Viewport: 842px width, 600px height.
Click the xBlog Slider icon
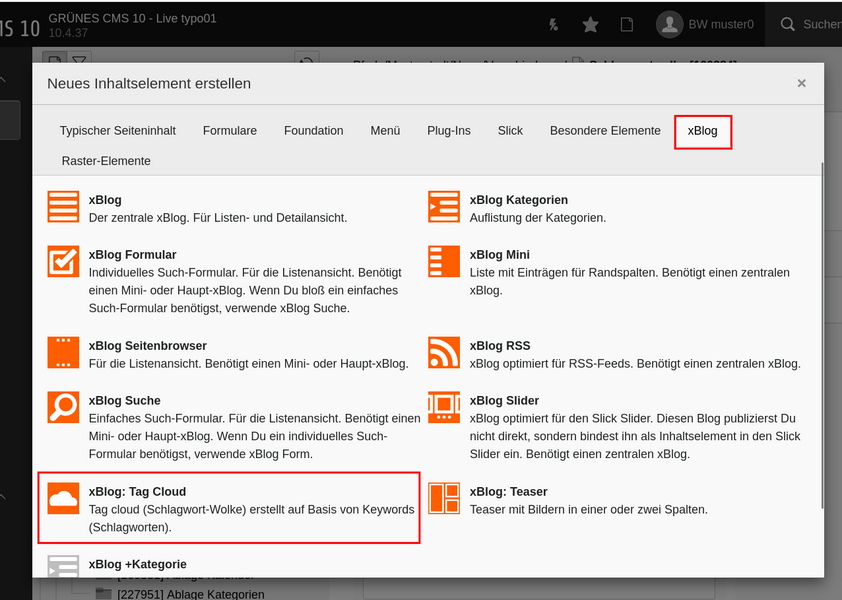pyautogui.click(x=444, y=407)
